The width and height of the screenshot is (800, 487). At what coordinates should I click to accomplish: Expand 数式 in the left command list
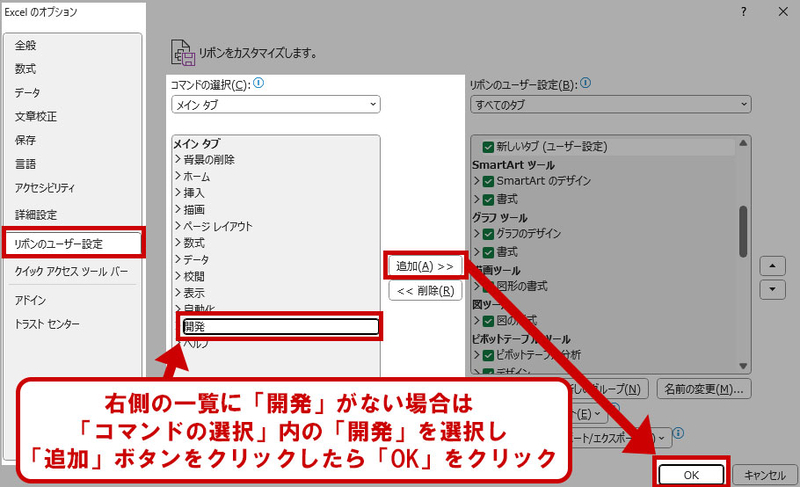(x=178, y=243)
